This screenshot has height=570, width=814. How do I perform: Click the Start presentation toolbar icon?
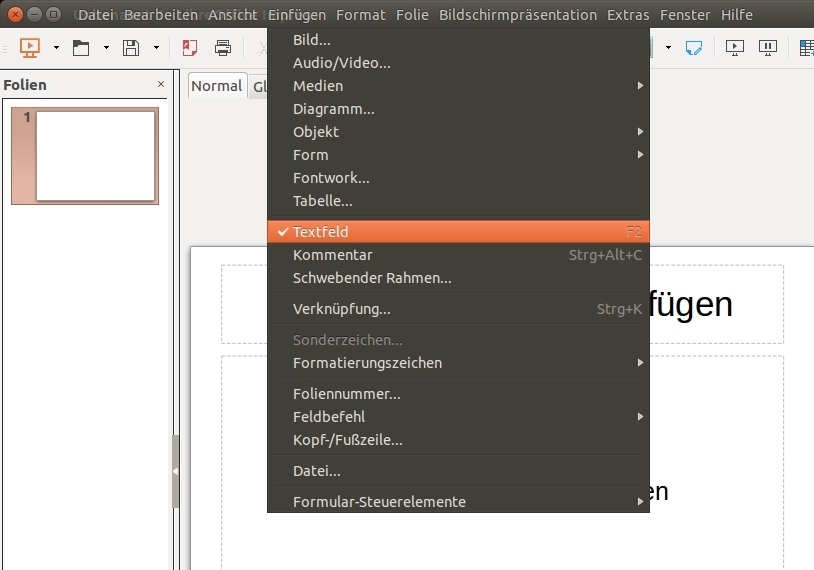pos(30,47)
